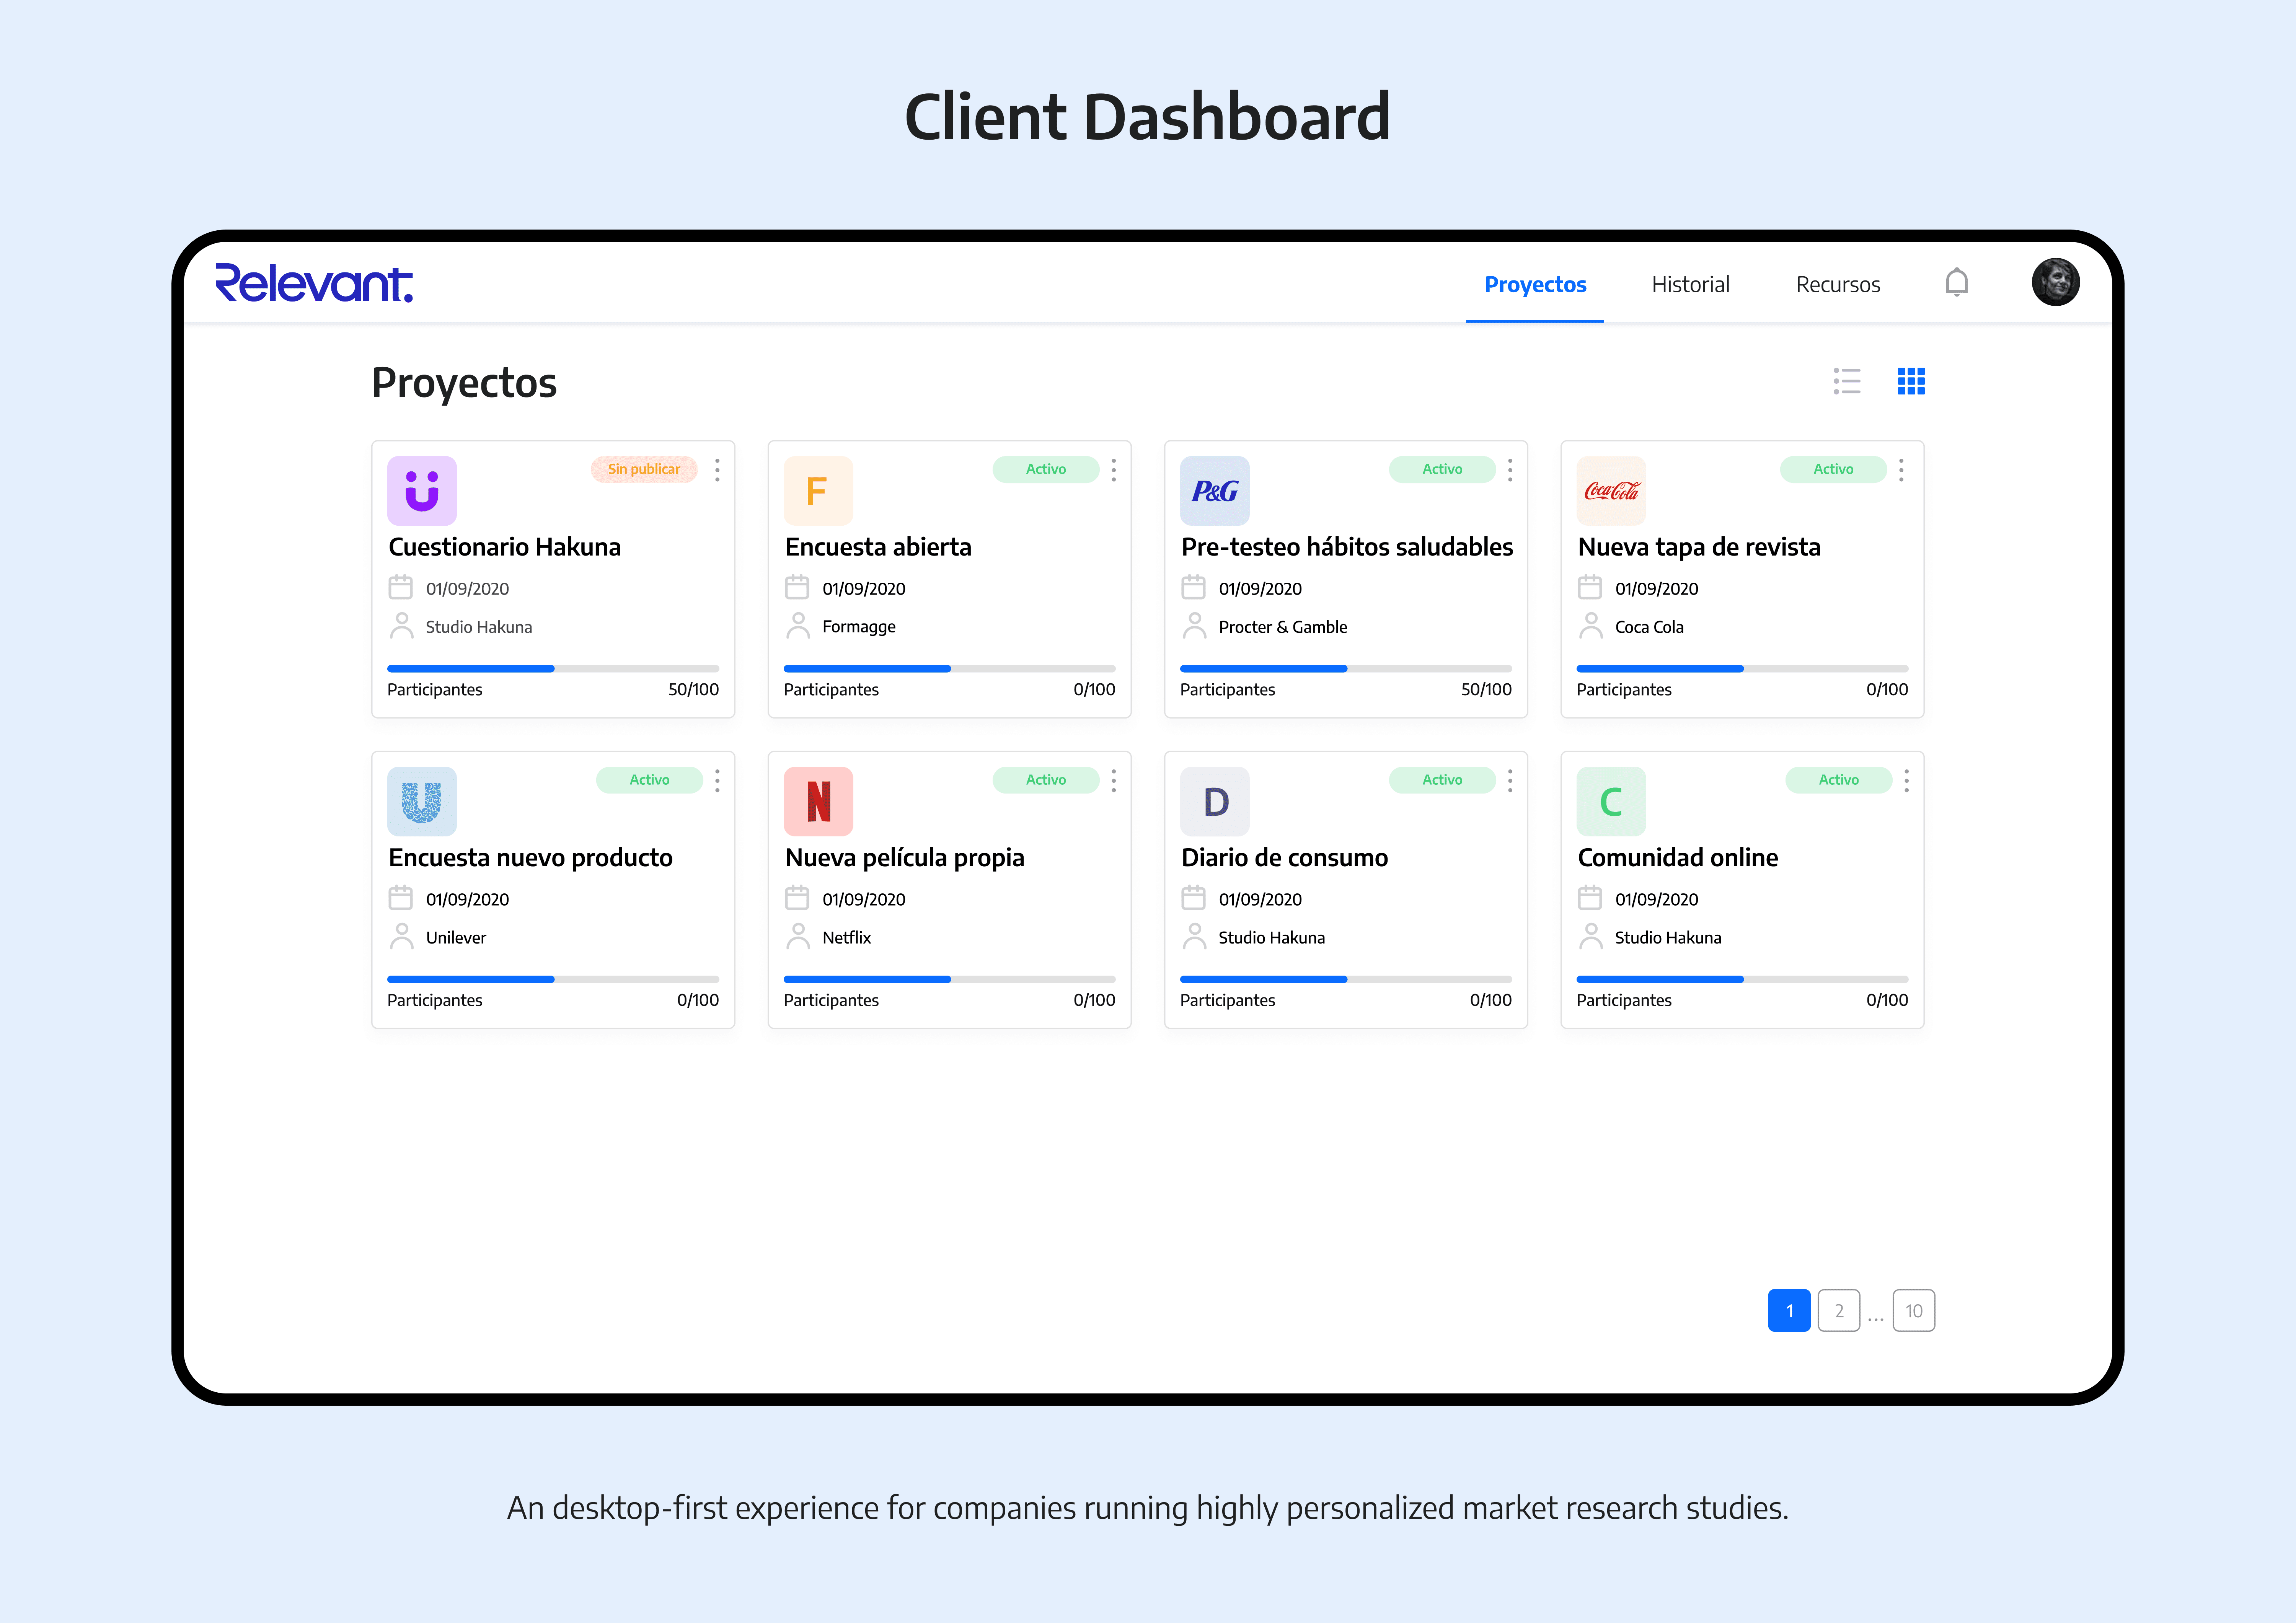Go to page 2
The image size is (2296, 1623).
pos(1839,1311)
